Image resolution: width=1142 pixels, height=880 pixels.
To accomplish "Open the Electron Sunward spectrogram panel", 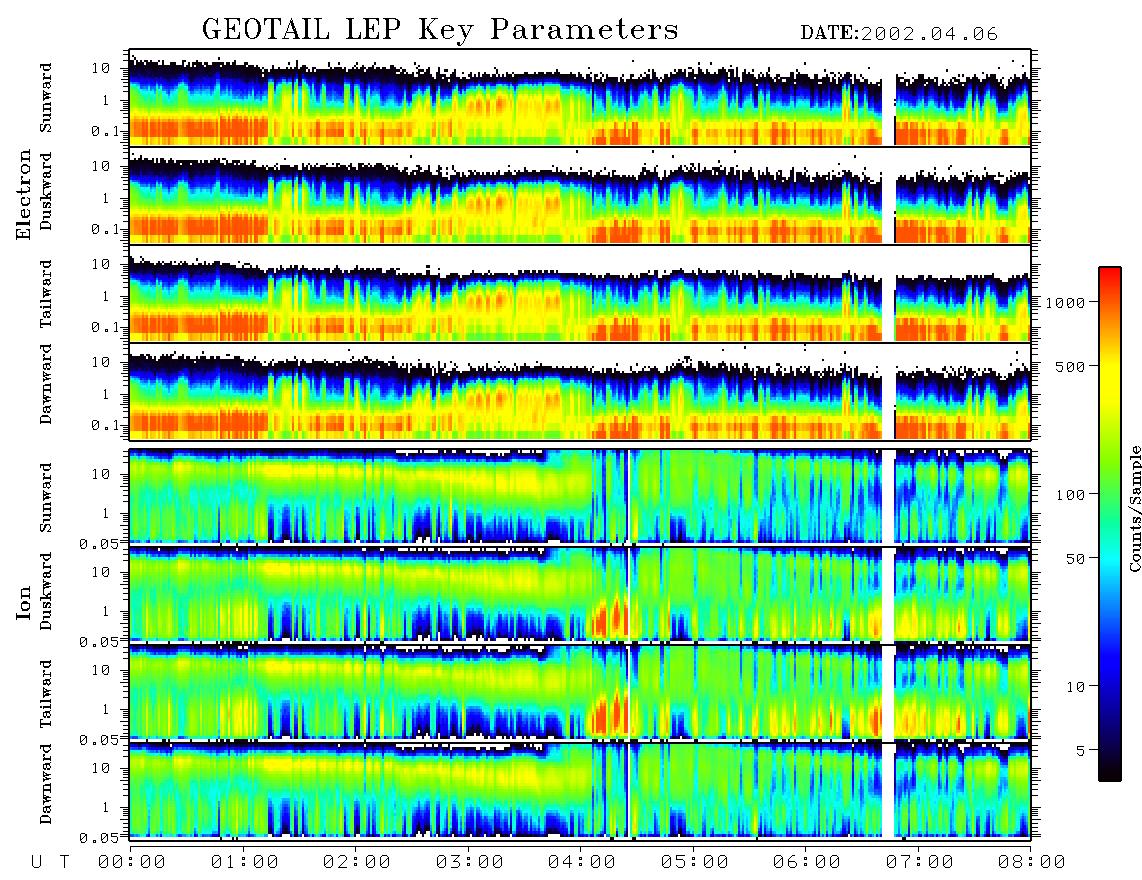I will pos(580,97).
